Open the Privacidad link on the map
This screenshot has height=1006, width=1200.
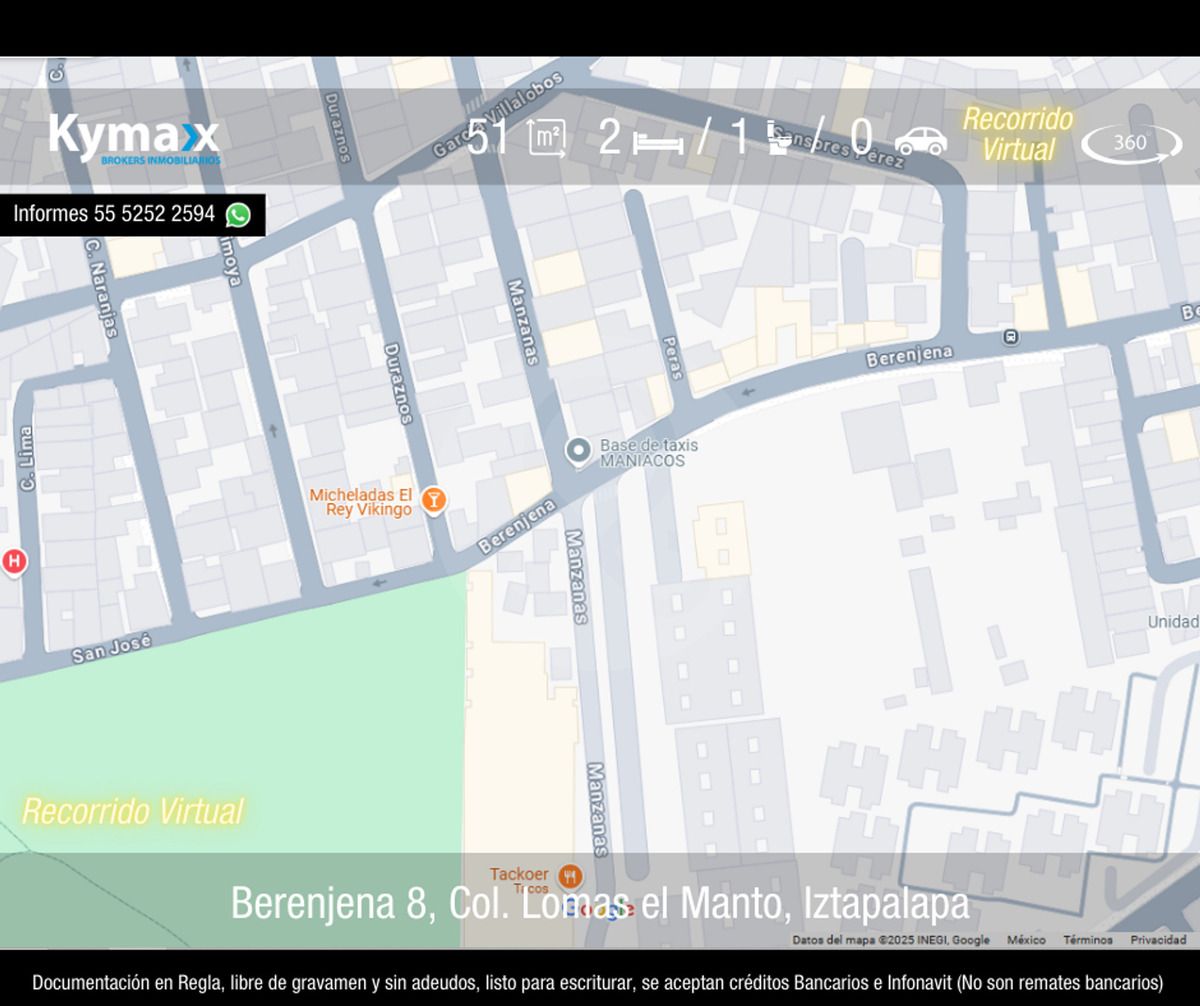(1159, 940)
